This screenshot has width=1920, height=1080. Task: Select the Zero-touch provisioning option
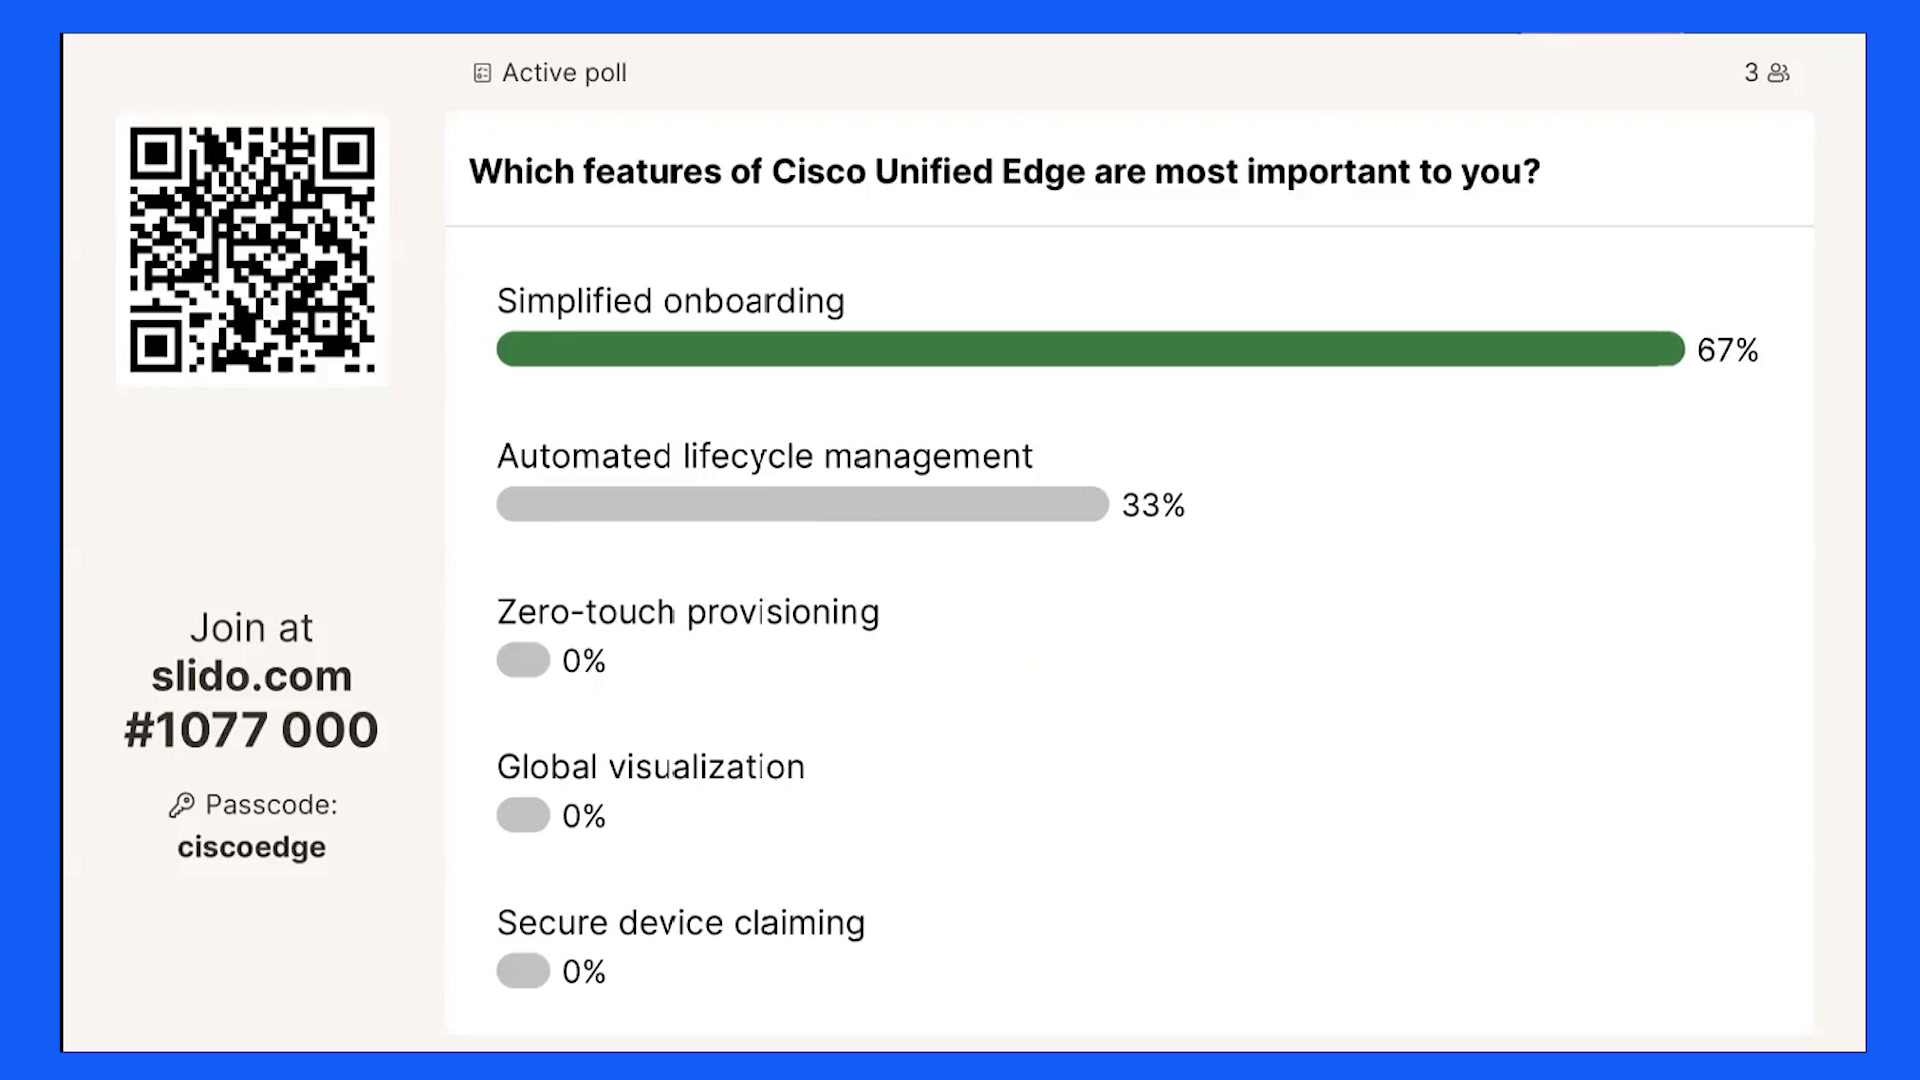pyautogui.click(x=688, y=612)
